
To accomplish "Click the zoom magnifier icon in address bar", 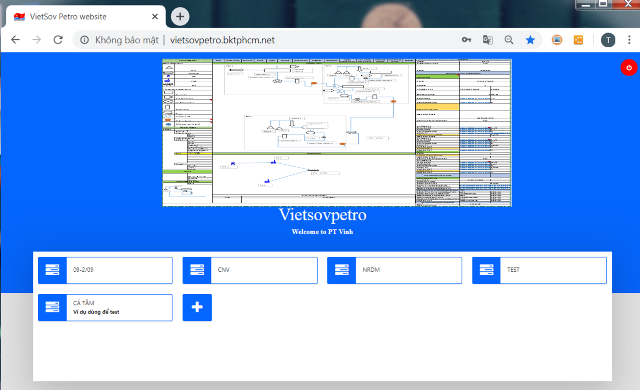I will tap(509, 40).
